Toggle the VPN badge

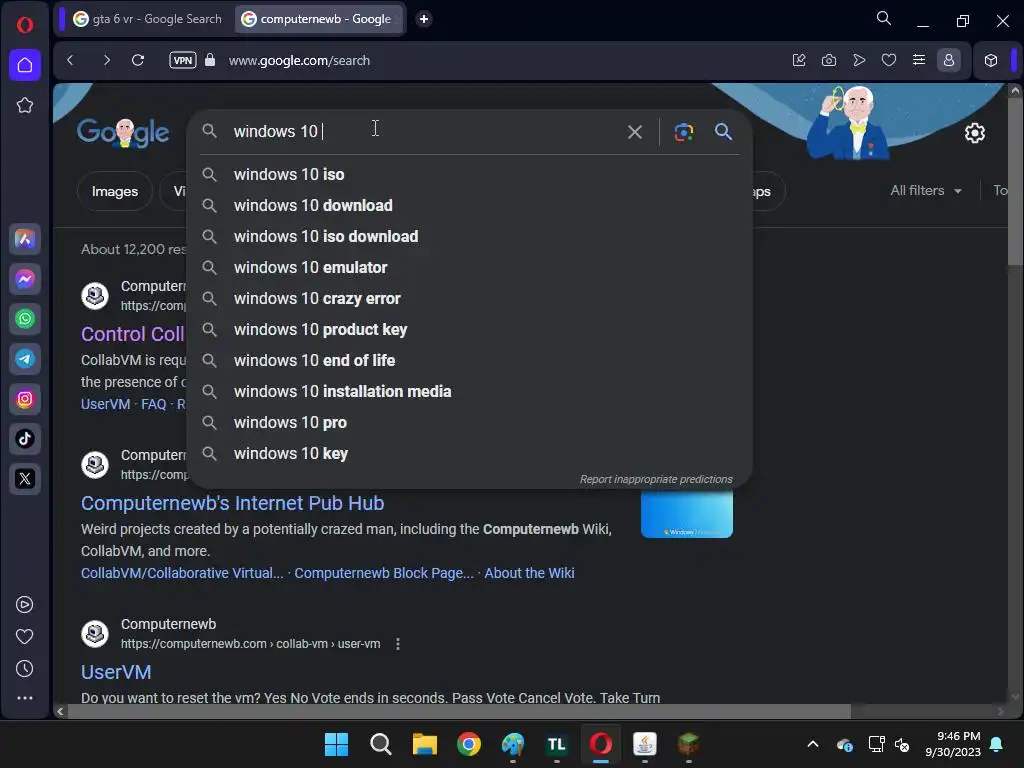pos(183,60)
